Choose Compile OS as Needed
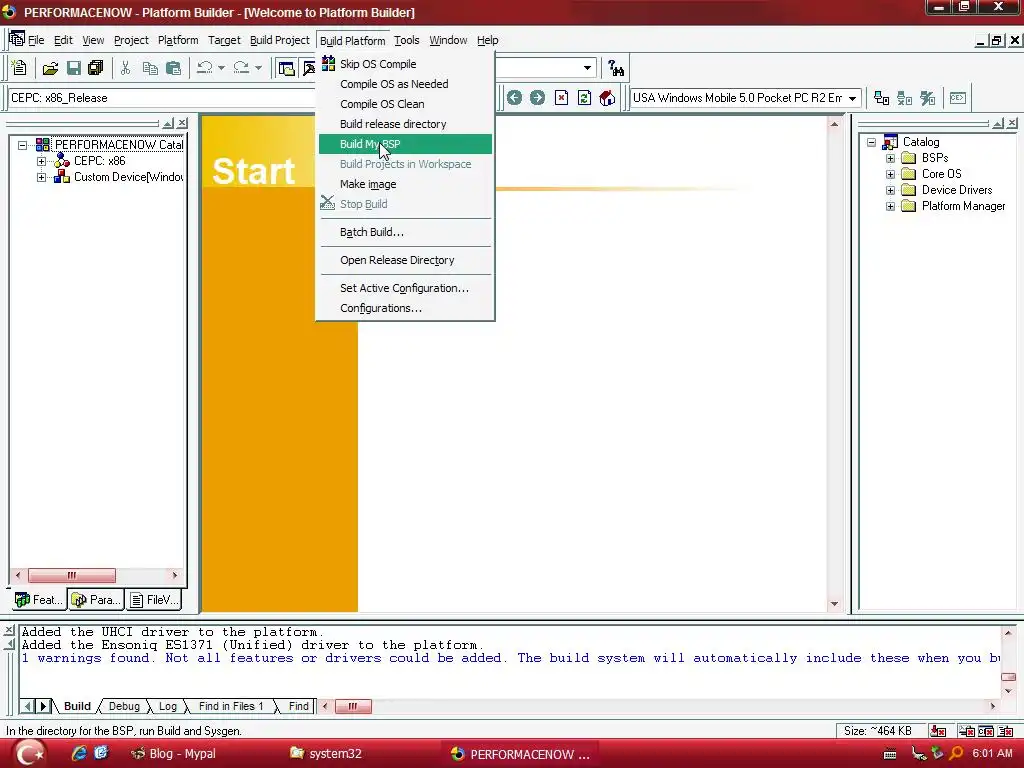1024x768 pixels. [405, 84]
